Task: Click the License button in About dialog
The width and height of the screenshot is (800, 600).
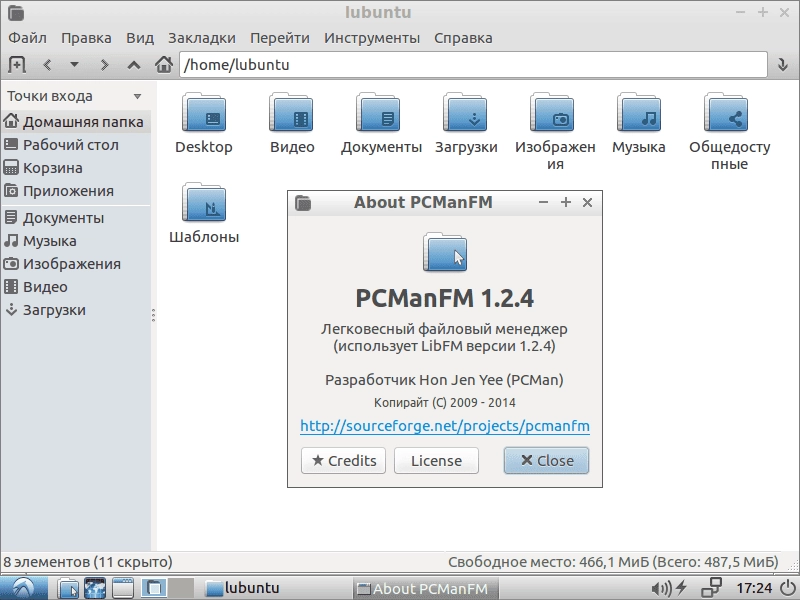Action: [x=436, y=461]
